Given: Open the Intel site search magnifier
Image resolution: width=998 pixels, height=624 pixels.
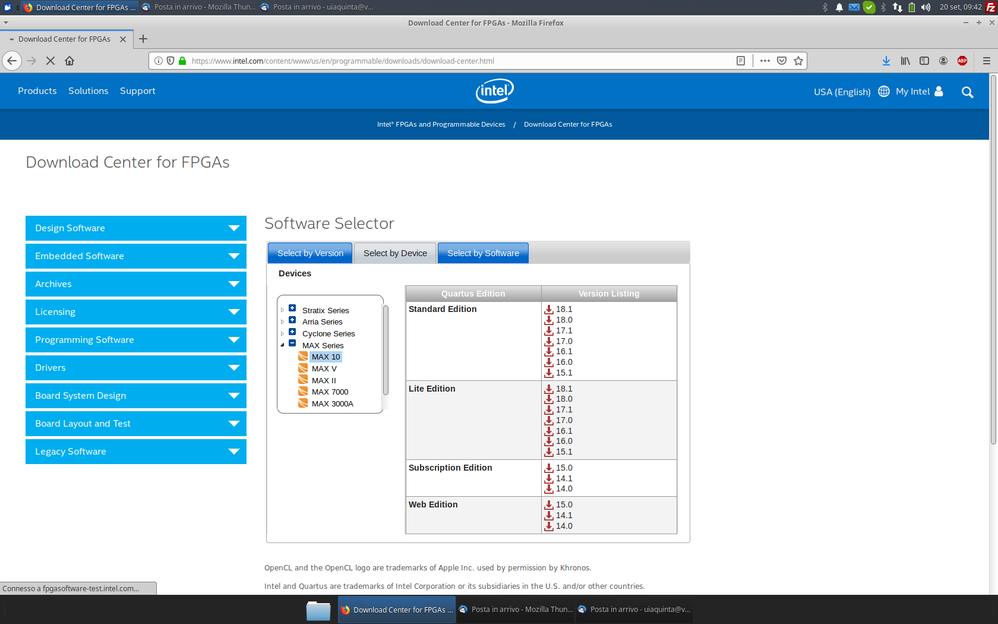Looking at the screenshot, I should click(967, 92).
